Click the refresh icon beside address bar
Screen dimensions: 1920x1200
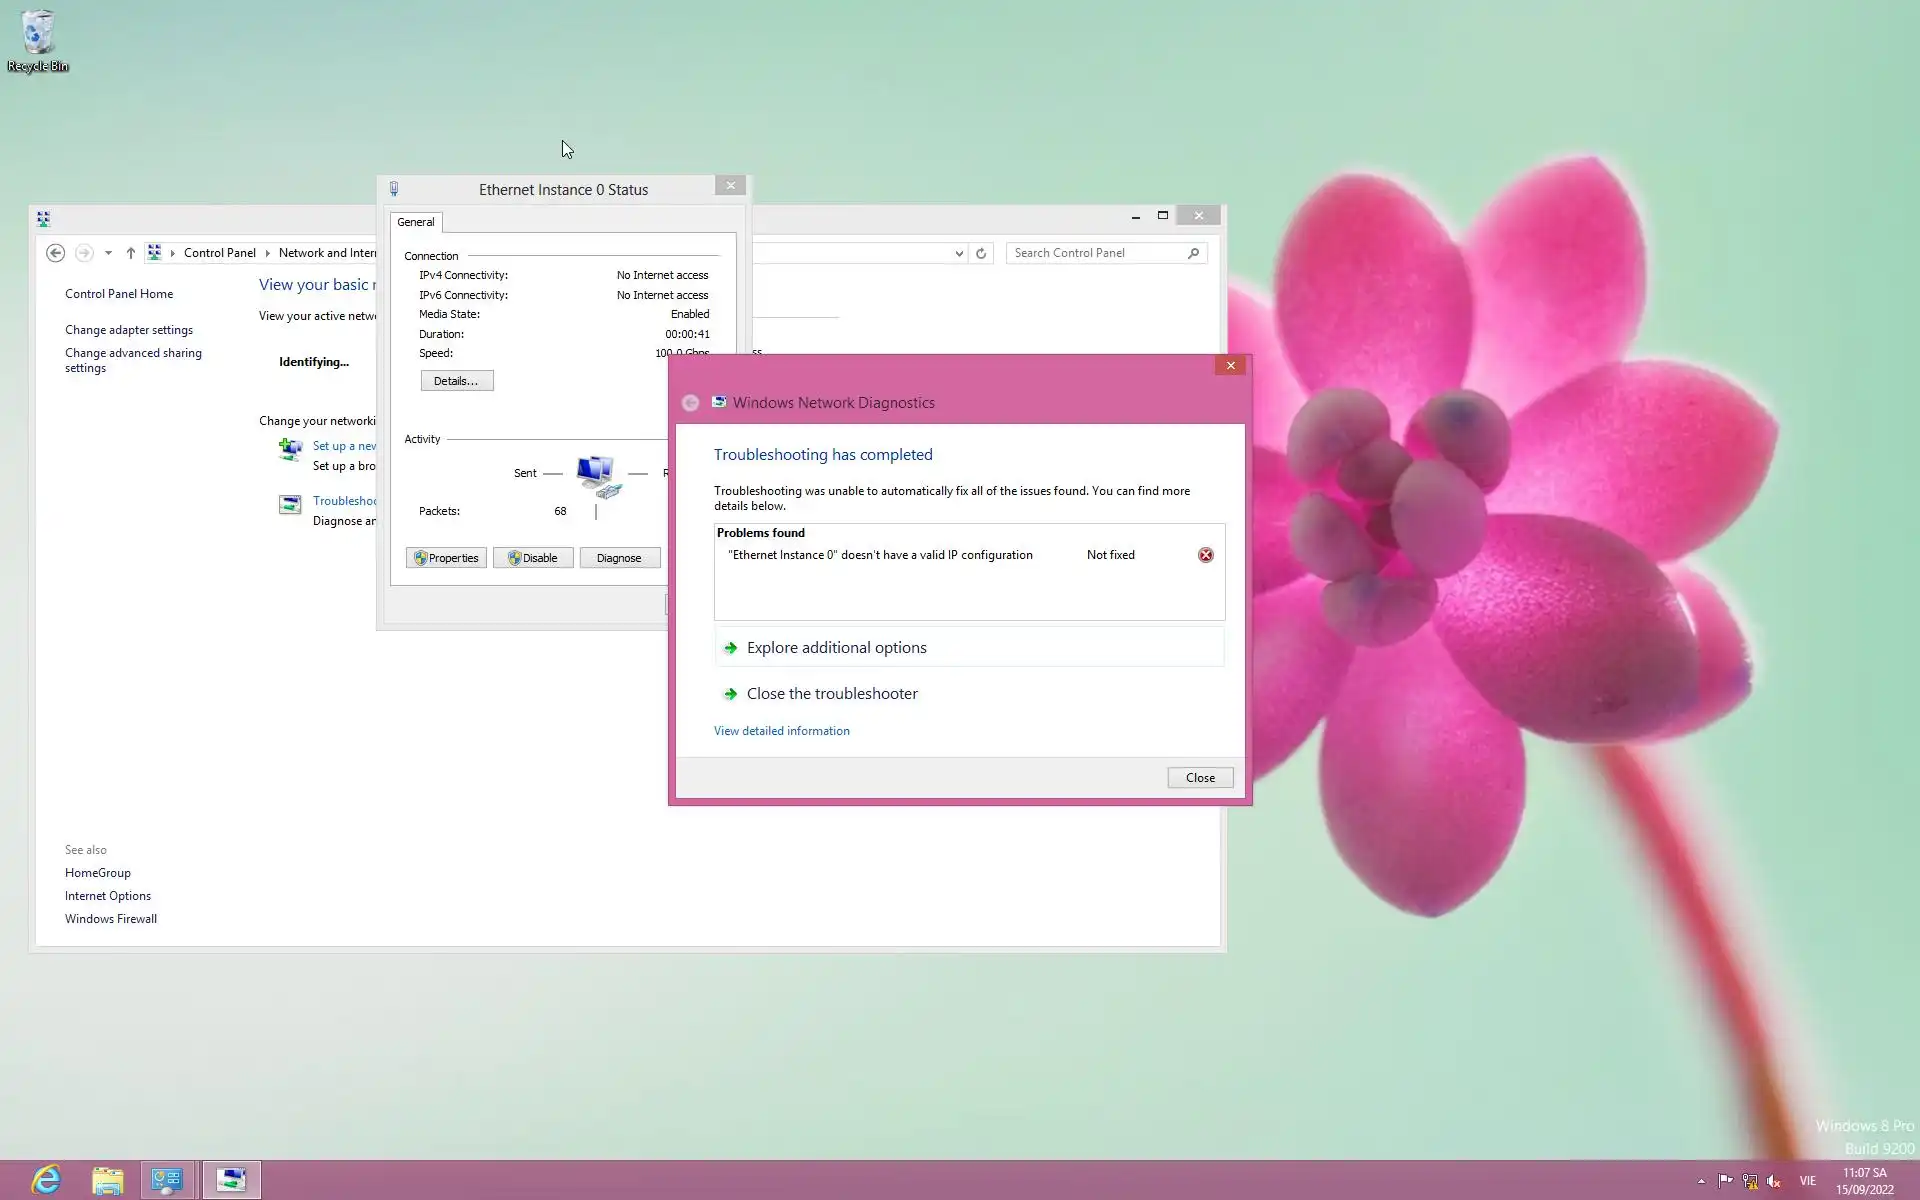[981, 253]
